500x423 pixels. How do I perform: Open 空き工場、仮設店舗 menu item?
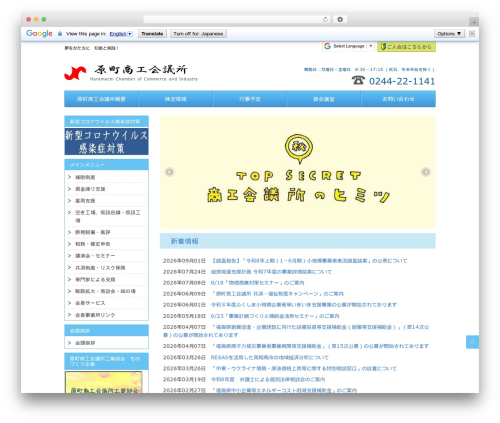(107, 216)
